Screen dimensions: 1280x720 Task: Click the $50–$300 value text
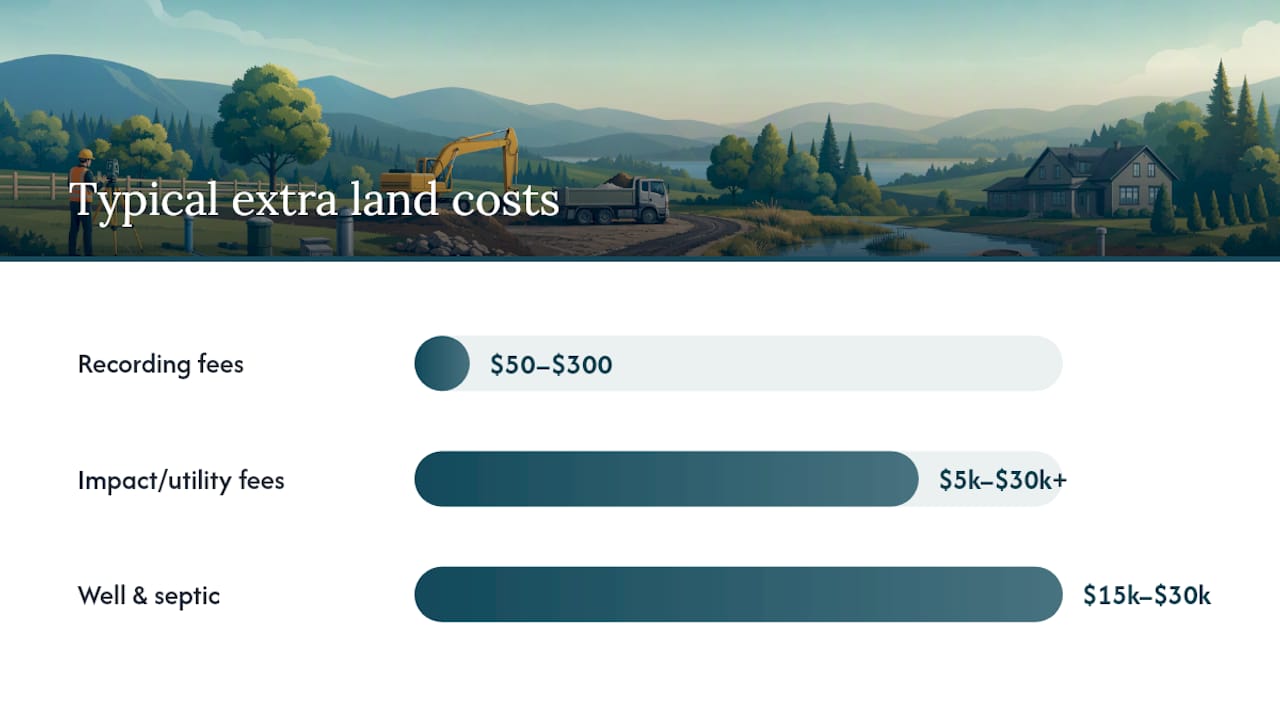551,365
